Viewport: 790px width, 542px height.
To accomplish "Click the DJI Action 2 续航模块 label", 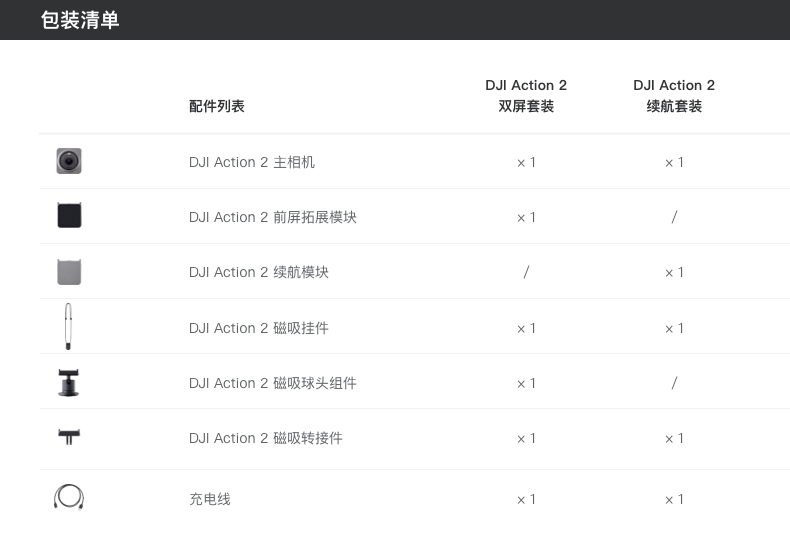I will point(259,272).
